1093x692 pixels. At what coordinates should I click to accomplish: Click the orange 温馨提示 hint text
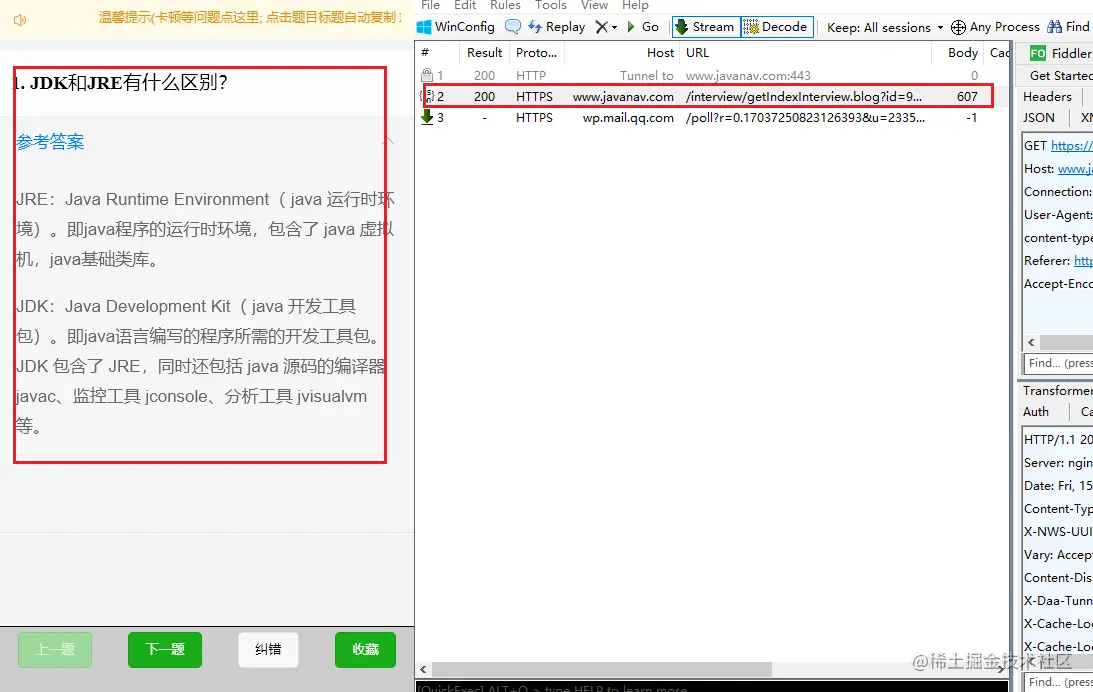tap(251, 17)
